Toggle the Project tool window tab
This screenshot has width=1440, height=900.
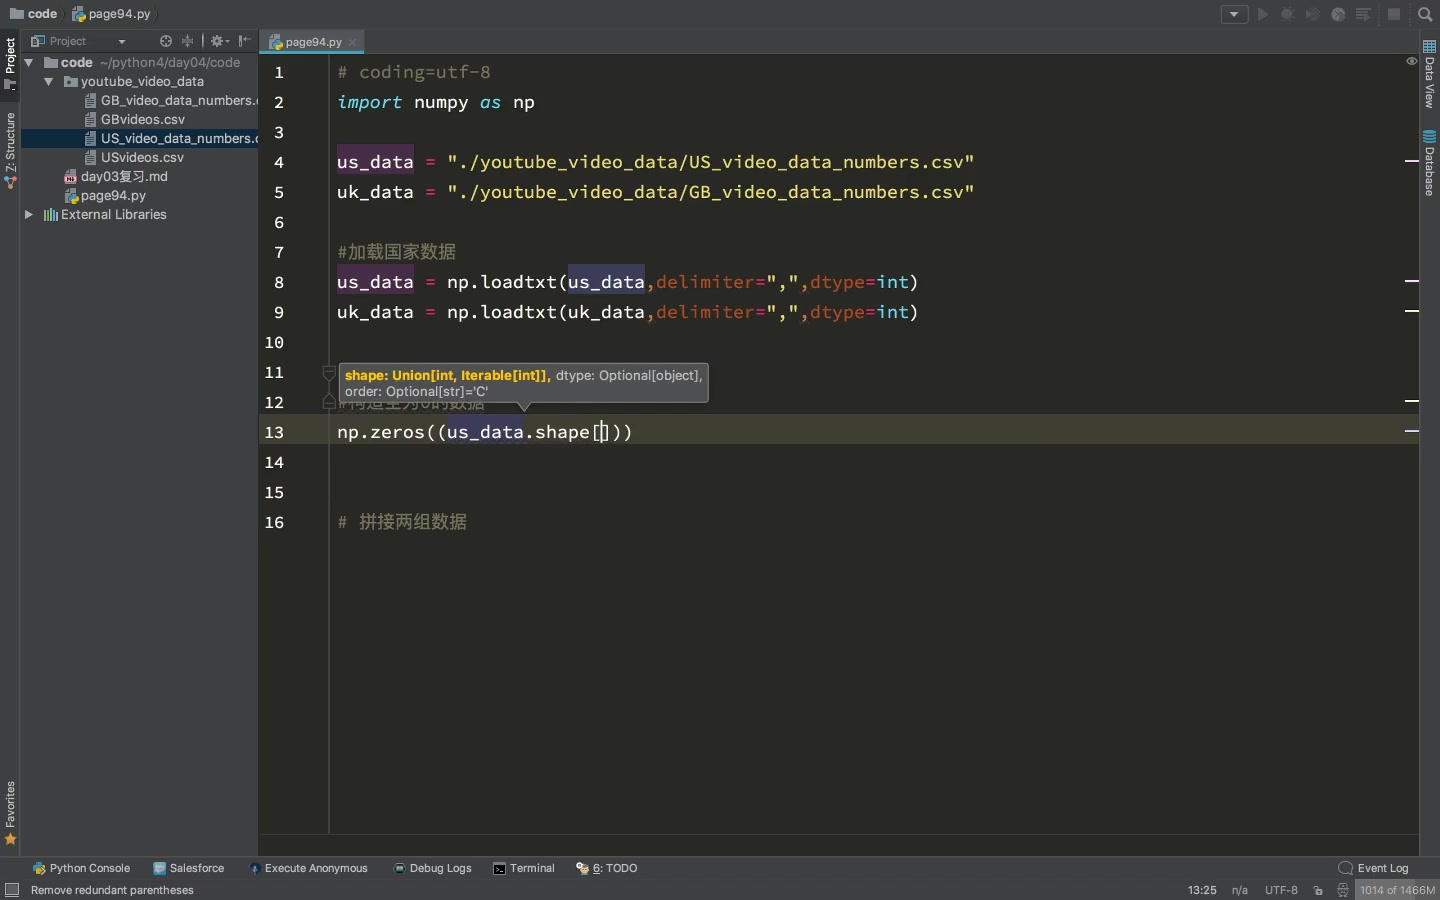pyautogui.click(x=10, y=63)
